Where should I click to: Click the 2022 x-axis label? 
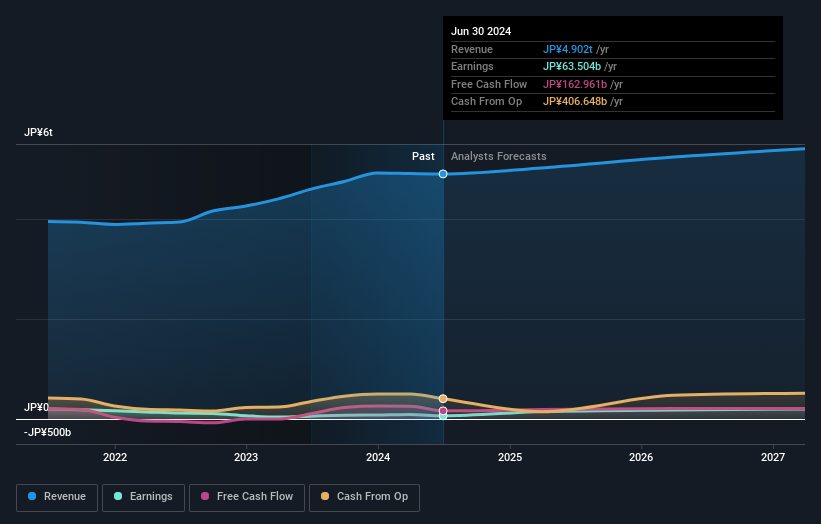(115, 457)
